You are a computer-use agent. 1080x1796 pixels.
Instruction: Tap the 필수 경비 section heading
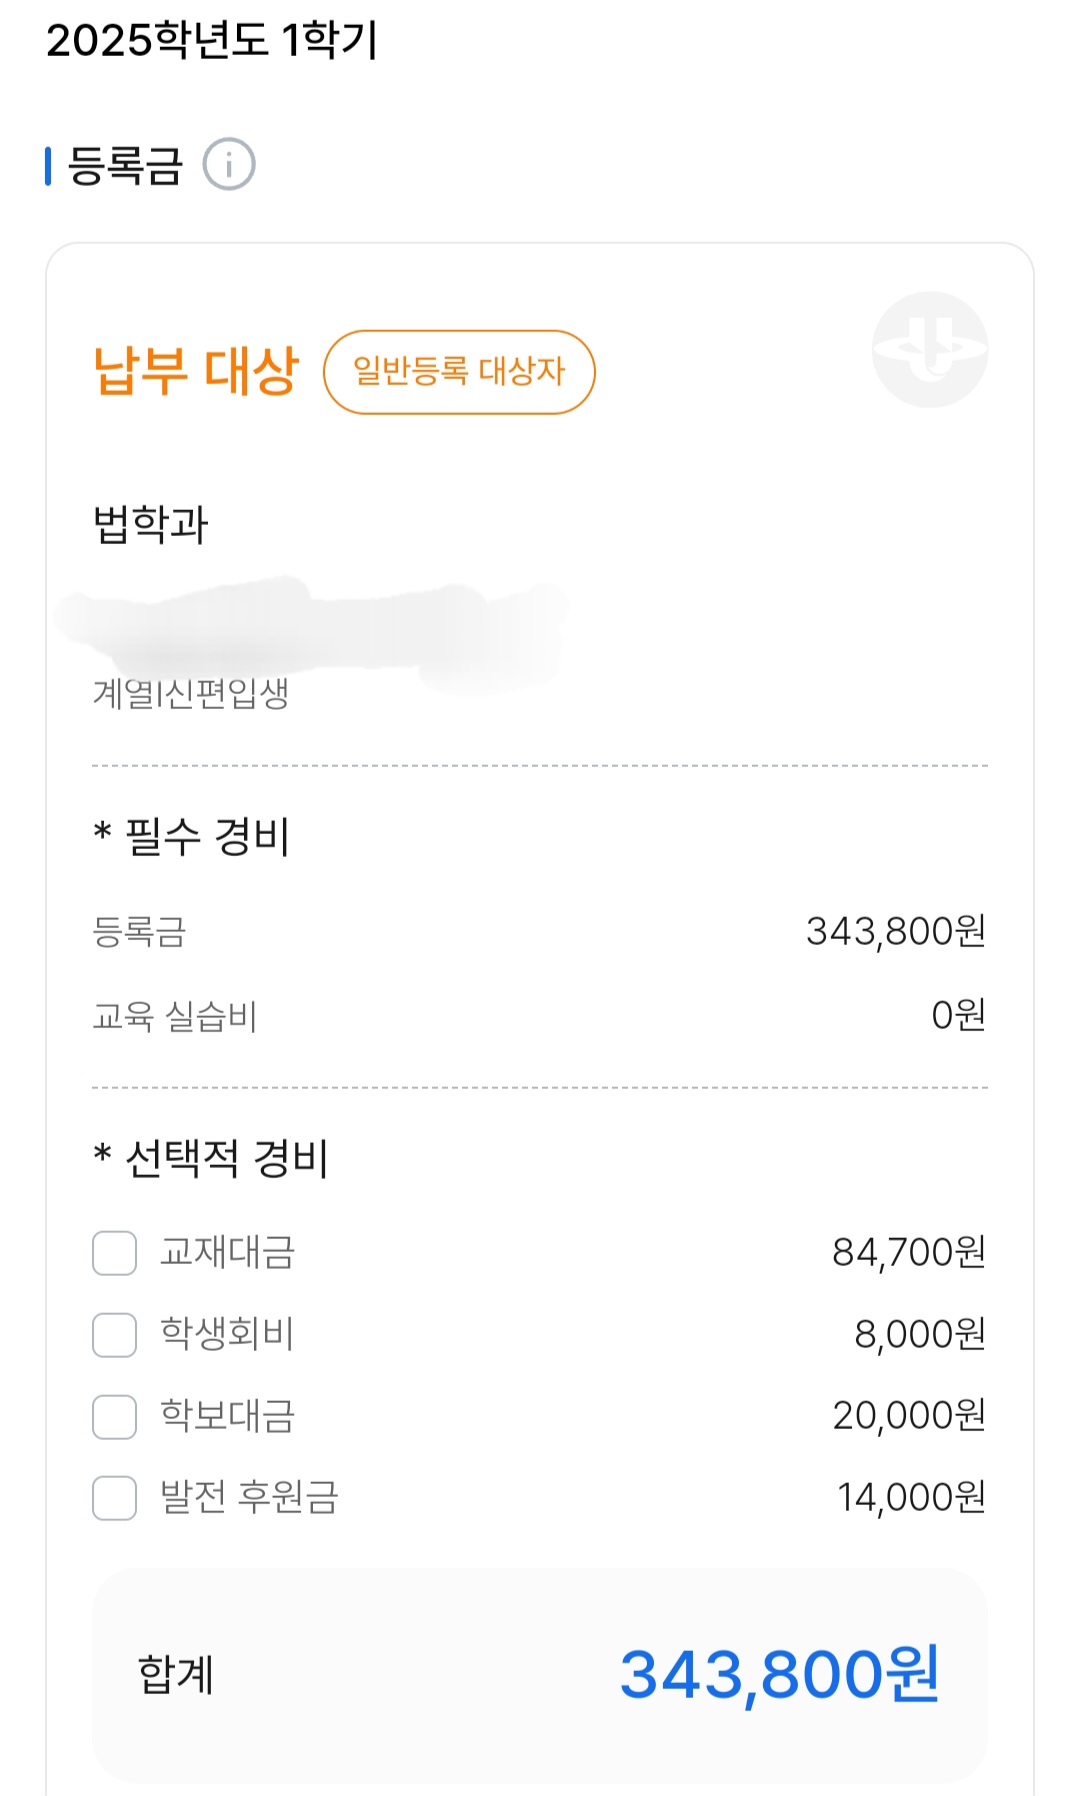coord(192,836)
